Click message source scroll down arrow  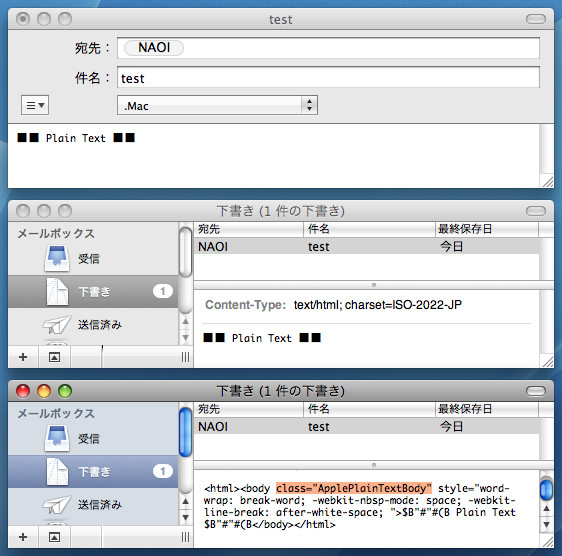(546, 524)
